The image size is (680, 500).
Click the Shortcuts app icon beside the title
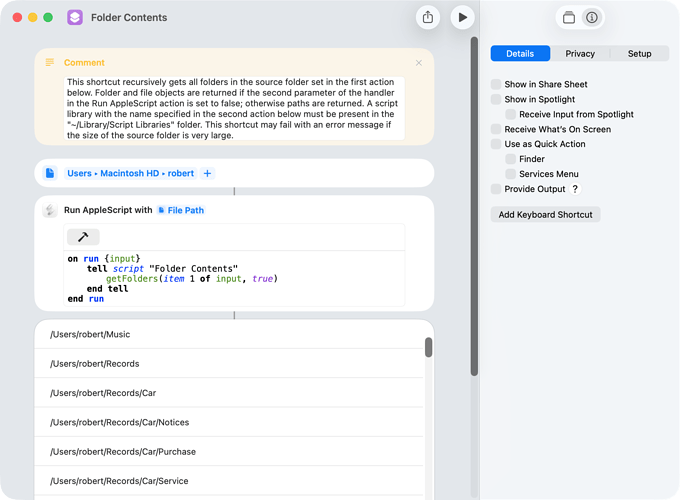pyautogui.click(x=75, y=17)
